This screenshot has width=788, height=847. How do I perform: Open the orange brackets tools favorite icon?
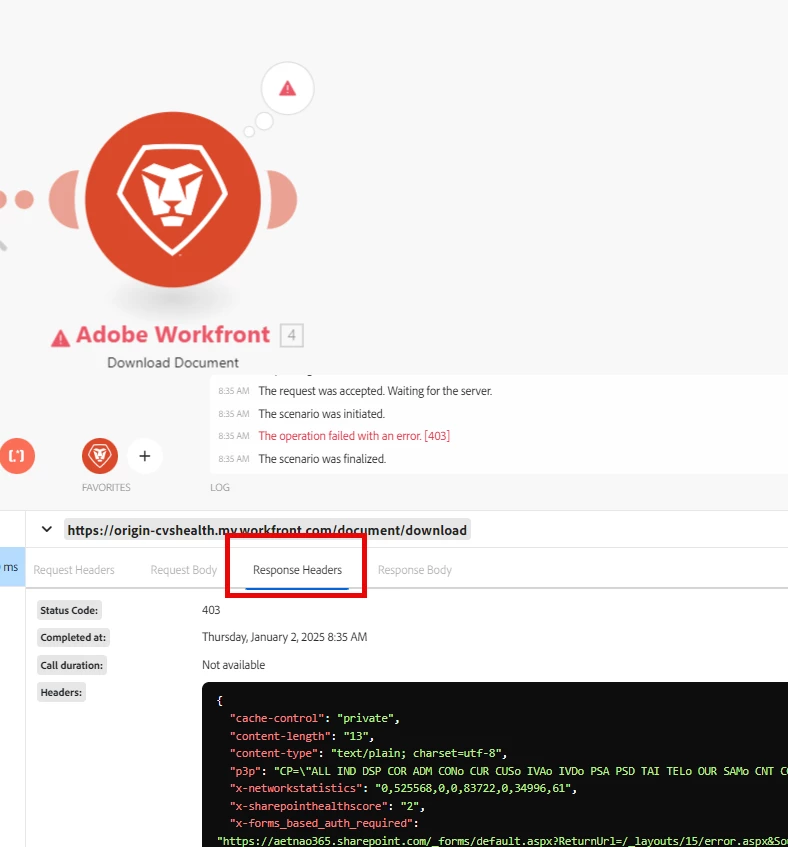click(x=17, y=456)
